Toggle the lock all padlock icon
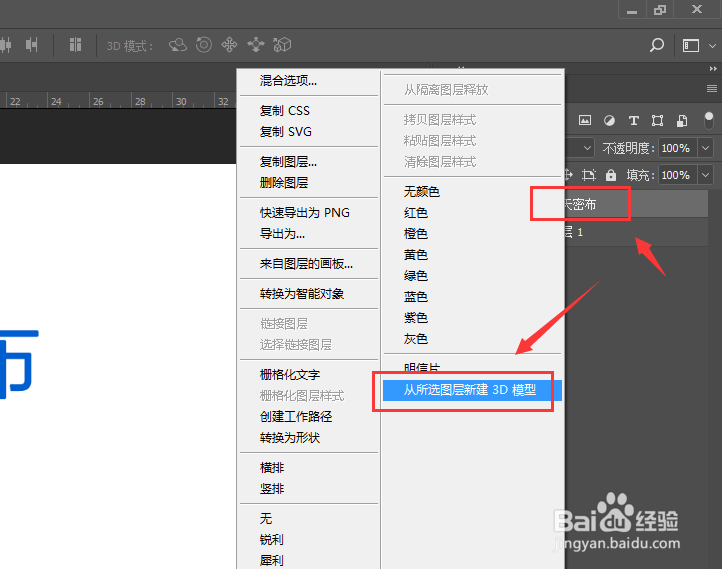This screenshot has height=569, width=722. tap(611, 175)
